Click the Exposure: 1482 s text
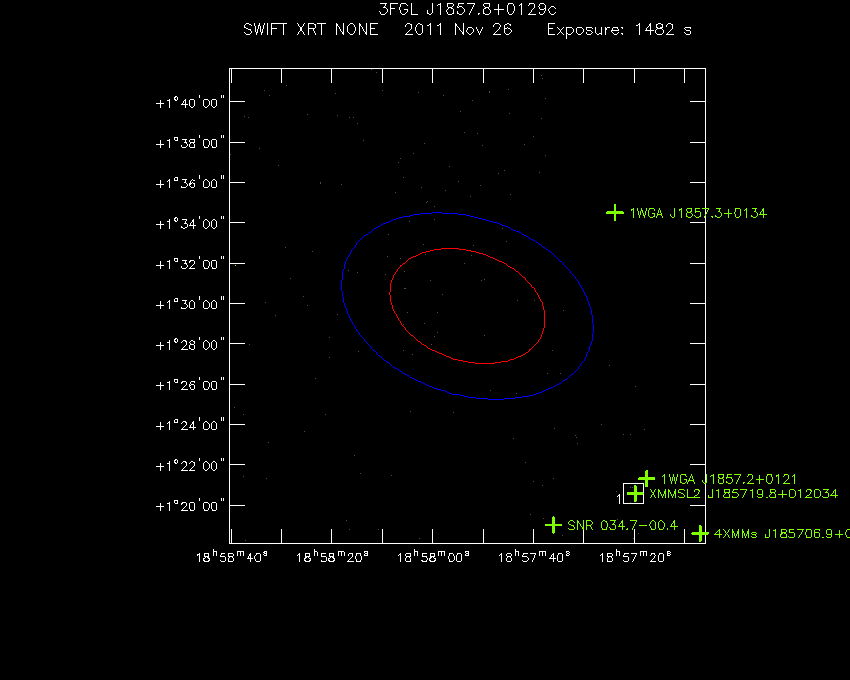Viewport: 850px width, 680px height. tap(619, 29)
